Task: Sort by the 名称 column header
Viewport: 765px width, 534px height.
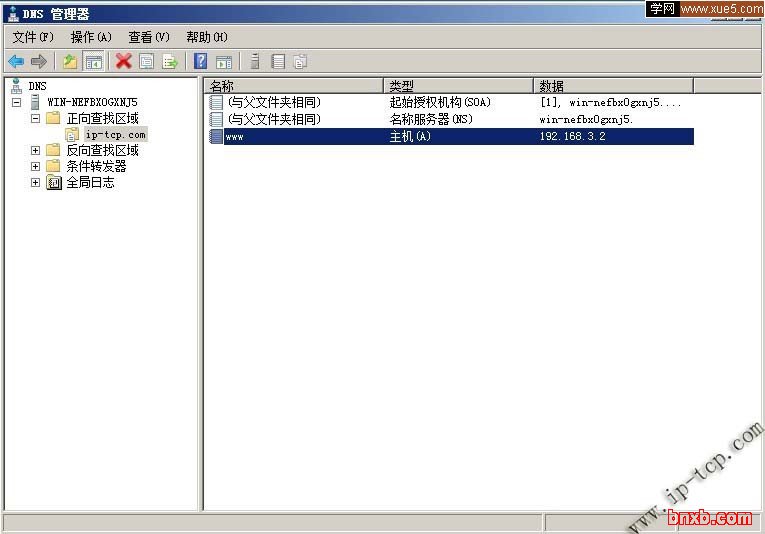Action: (x=294, y=86)
